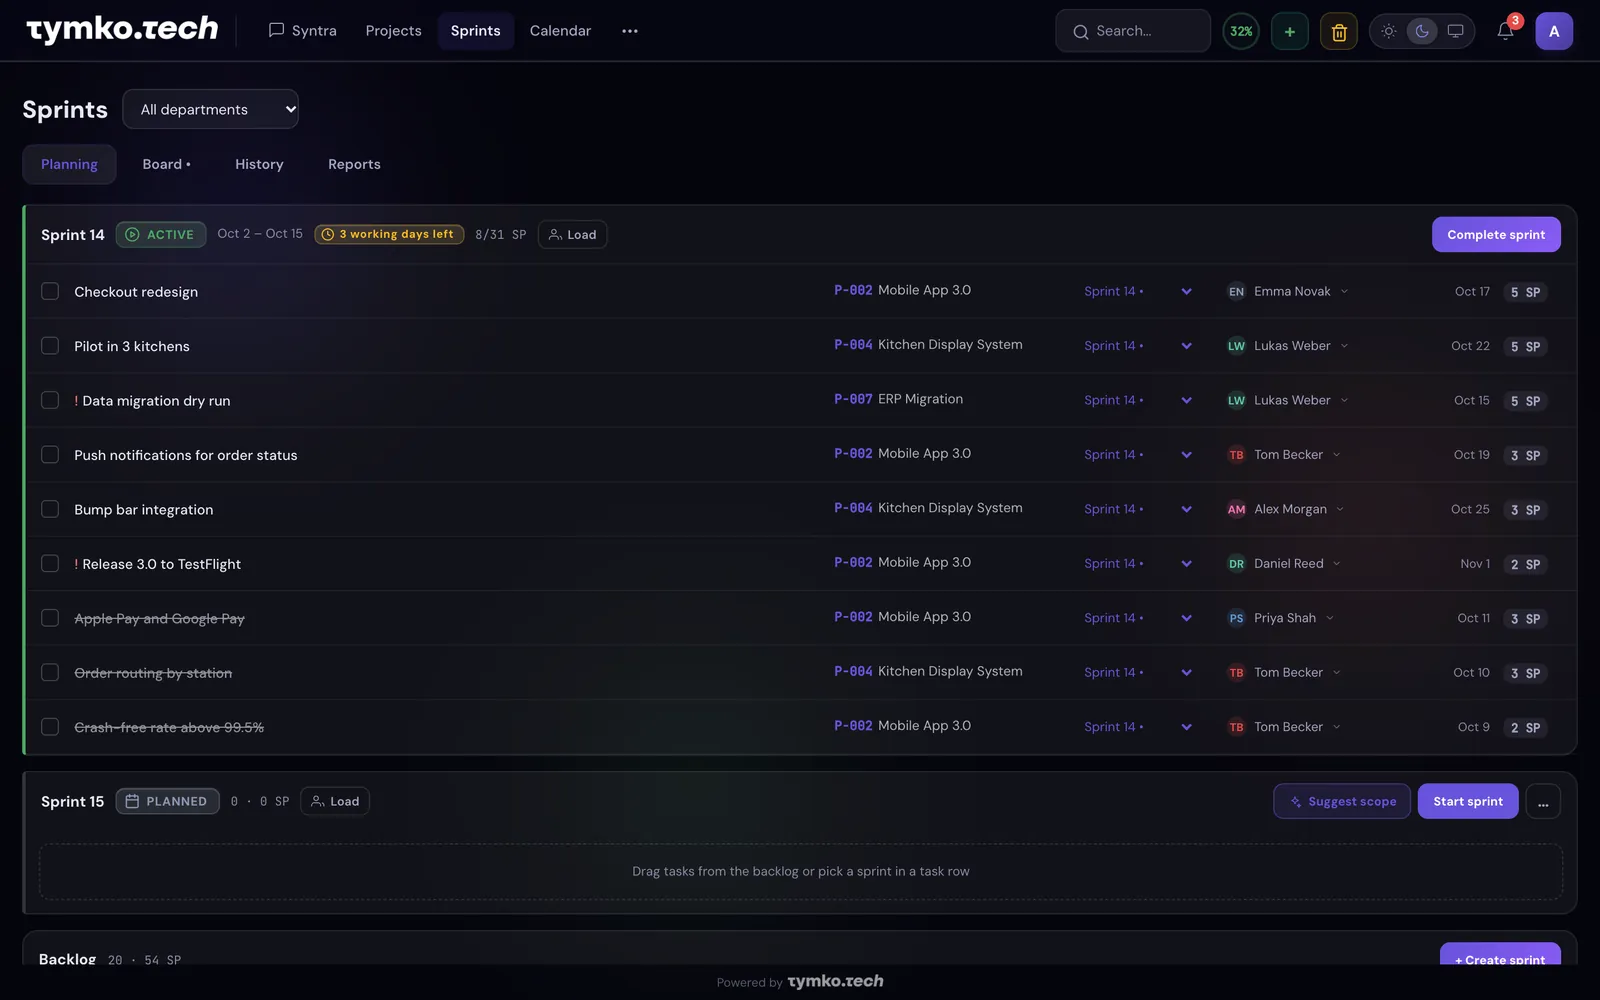Image resolution: width=1600 pixels, height=1000 pixels.
Task: Click the Sprint 14 Load button
Action: point(572,234)
